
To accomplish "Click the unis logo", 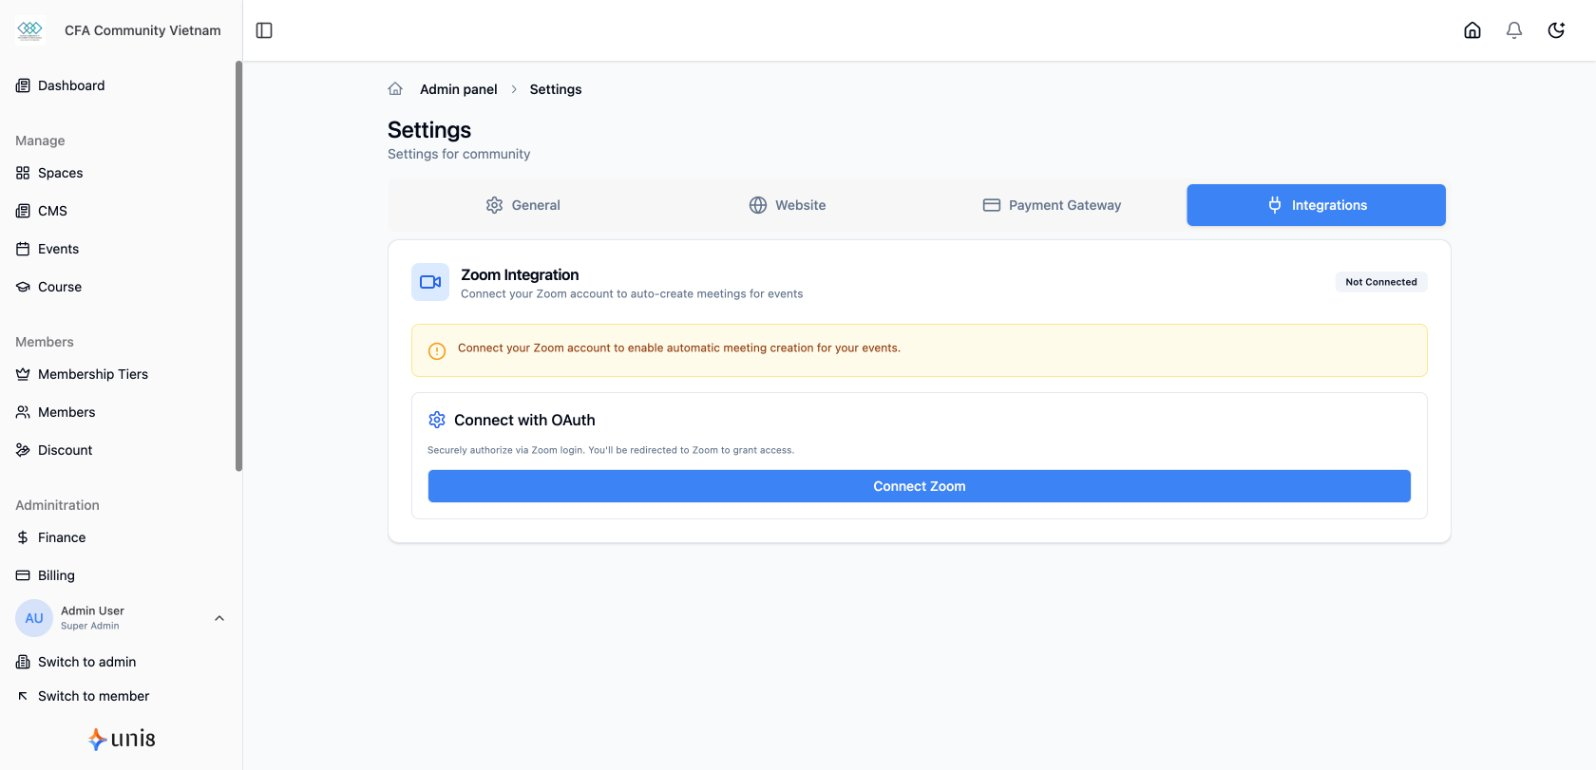I will (x=121, y=739).
